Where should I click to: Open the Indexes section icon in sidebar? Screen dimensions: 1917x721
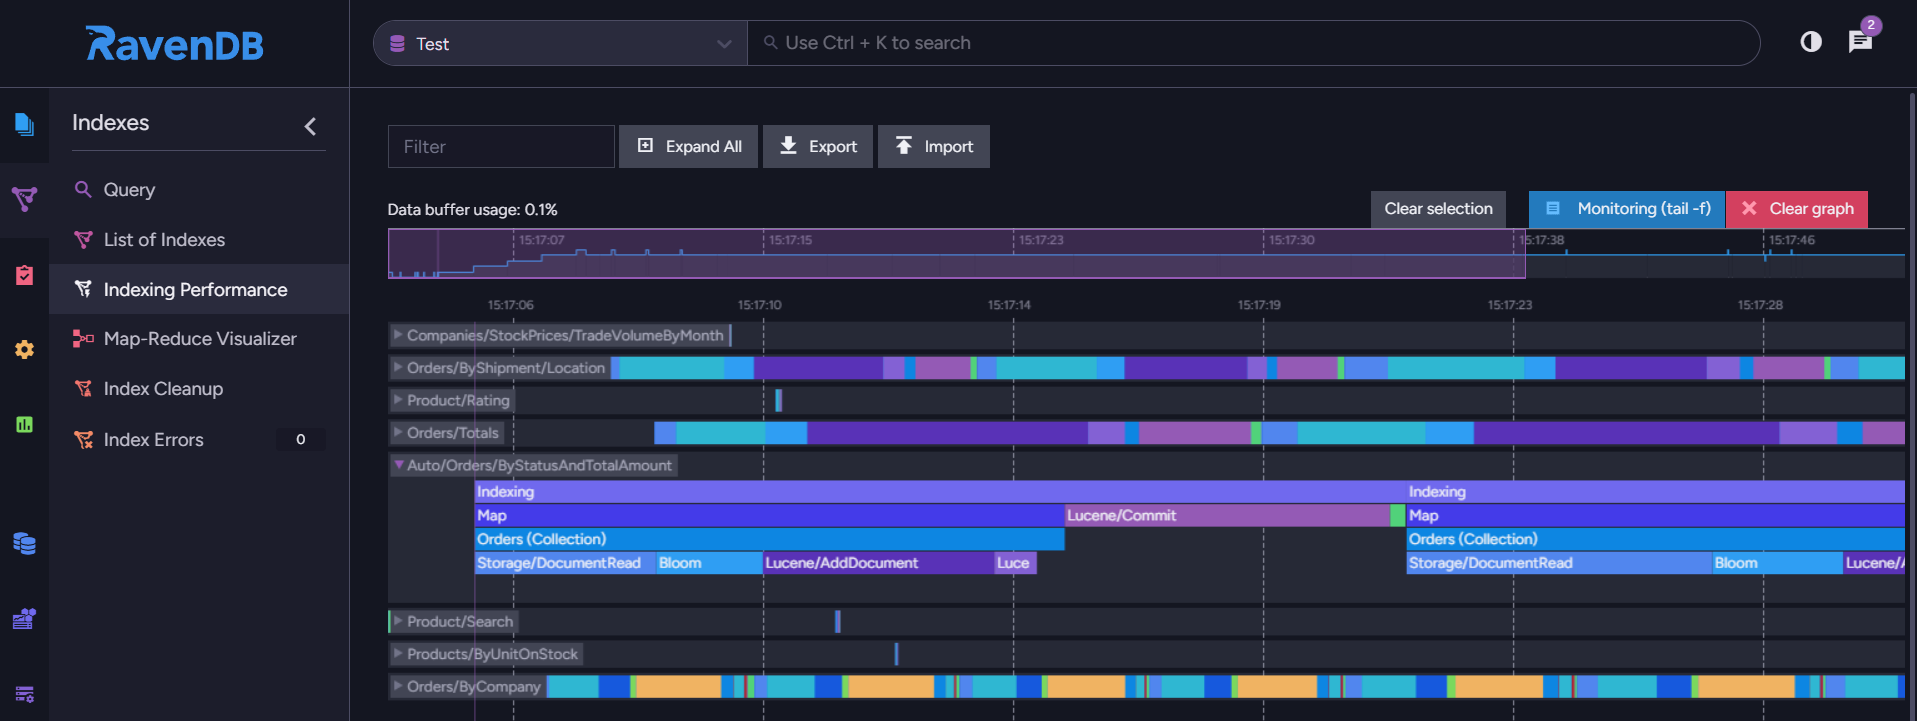pos(24,199)
